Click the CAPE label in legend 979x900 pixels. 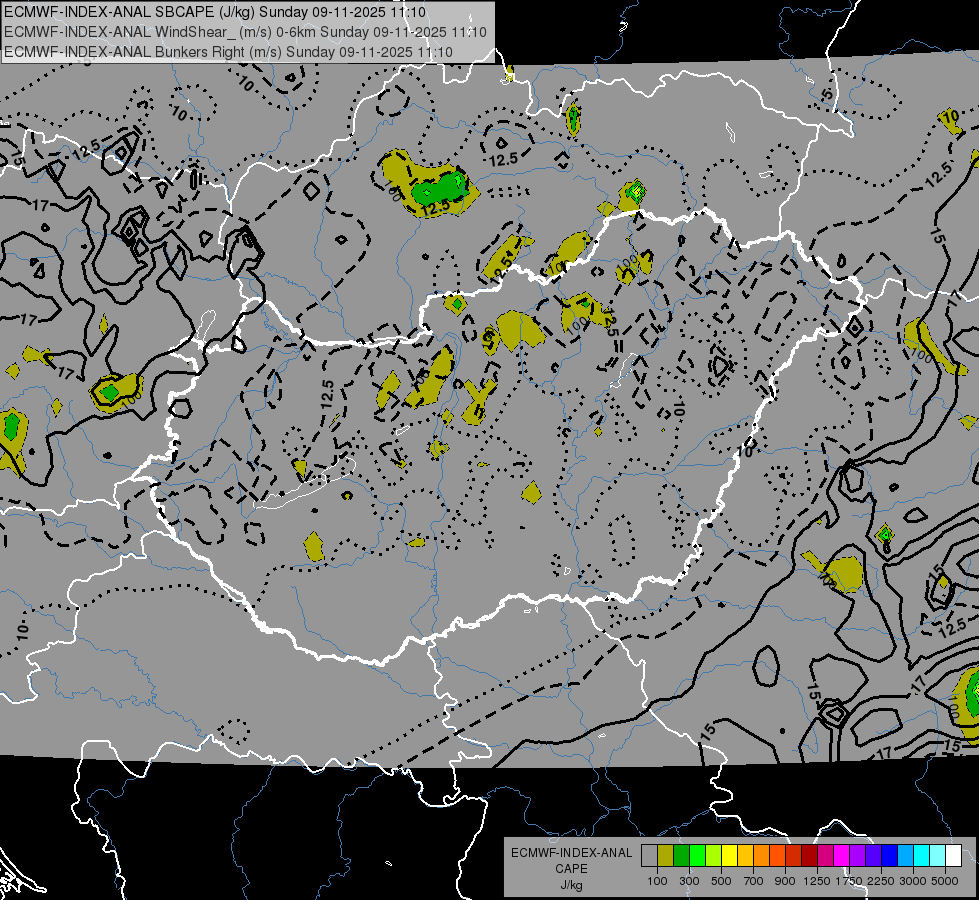point(571,869)
